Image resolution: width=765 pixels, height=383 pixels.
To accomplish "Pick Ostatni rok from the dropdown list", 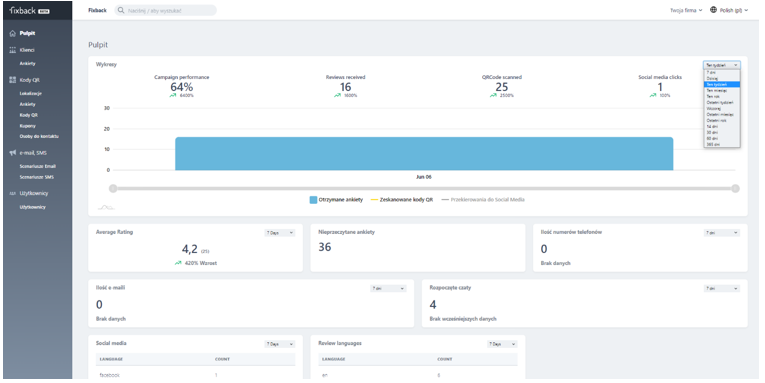I will 722,120.
